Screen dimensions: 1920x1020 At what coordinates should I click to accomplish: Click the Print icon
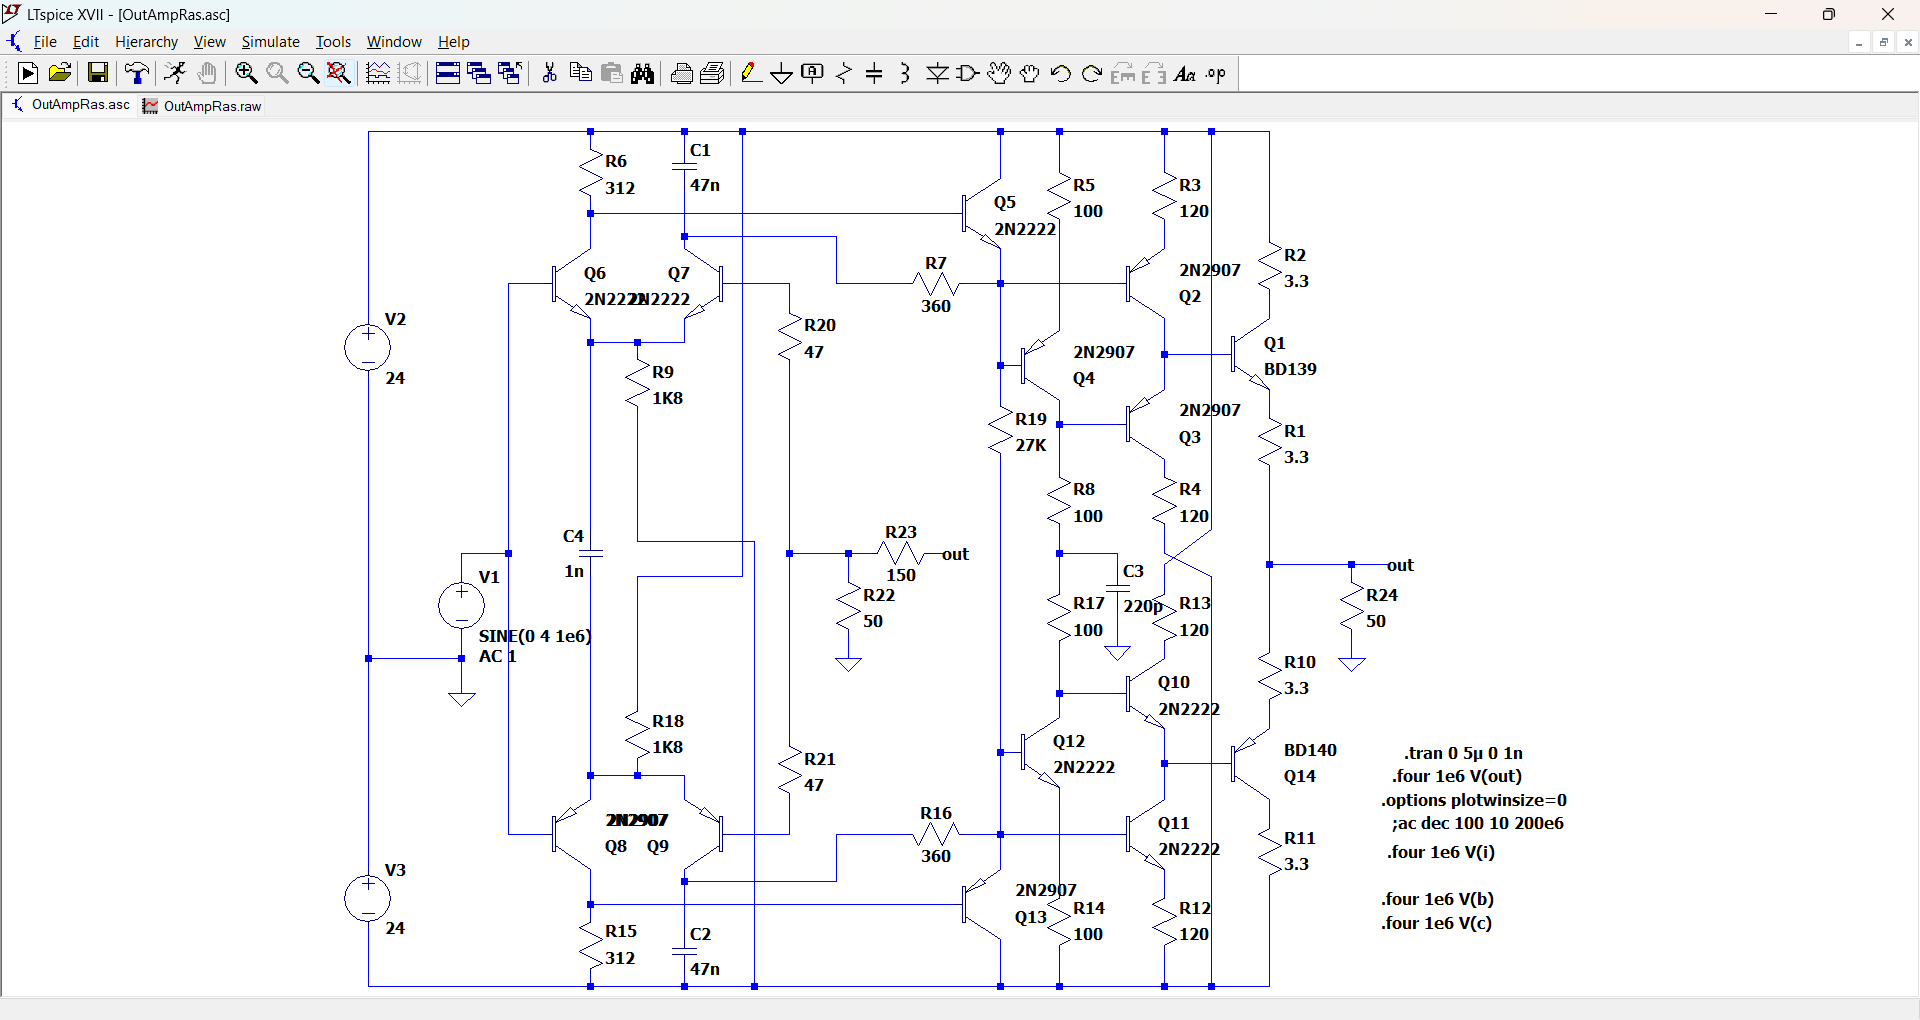click(682, 73)
